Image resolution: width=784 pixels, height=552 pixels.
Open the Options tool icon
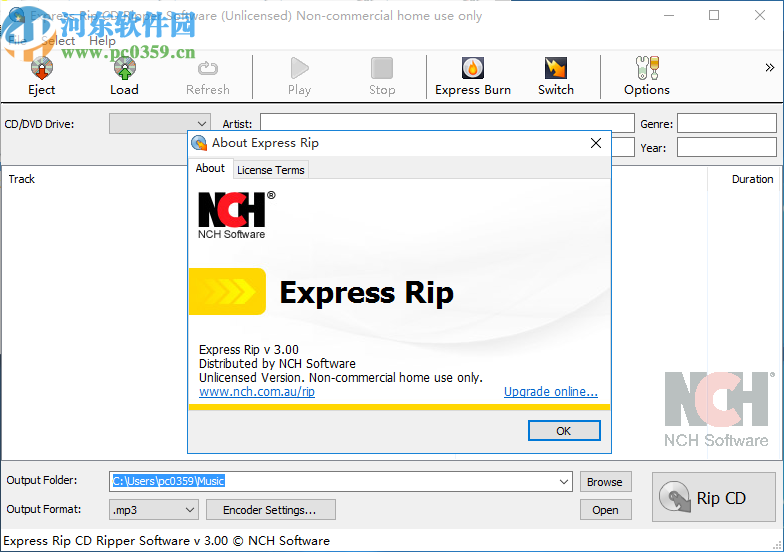pos(647,68)
